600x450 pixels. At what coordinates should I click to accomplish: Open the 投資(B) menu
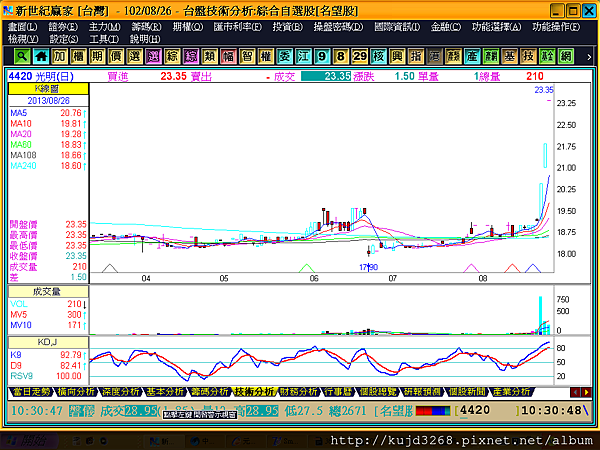pyautogui.click(x=288, y=27)
